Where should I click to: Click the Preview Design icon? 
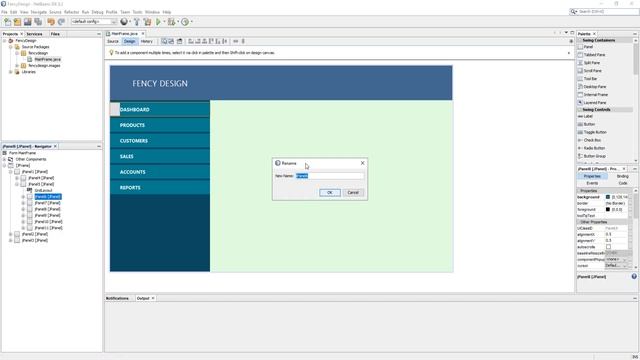click(x=180, y=41)
